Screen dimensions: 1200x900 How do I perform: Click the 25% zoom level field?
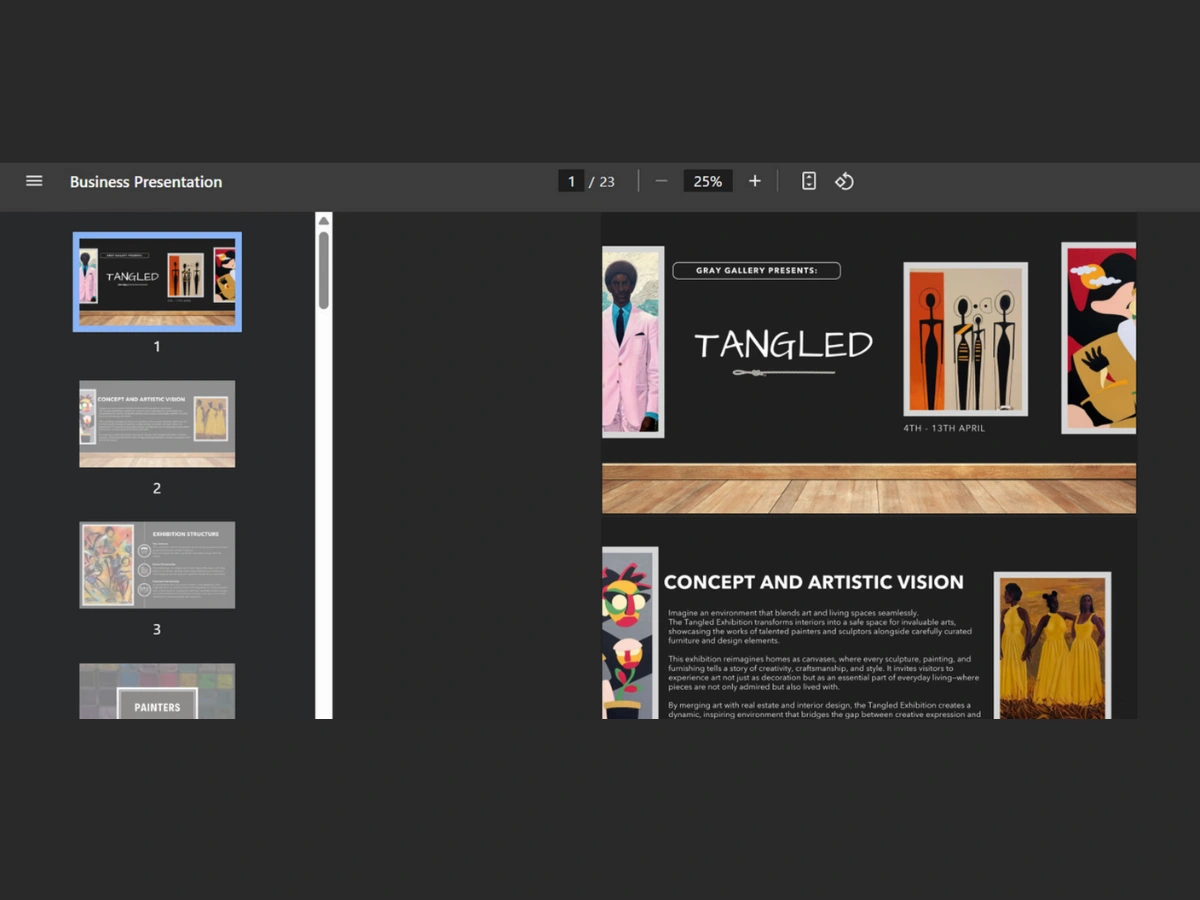point(708,181)
